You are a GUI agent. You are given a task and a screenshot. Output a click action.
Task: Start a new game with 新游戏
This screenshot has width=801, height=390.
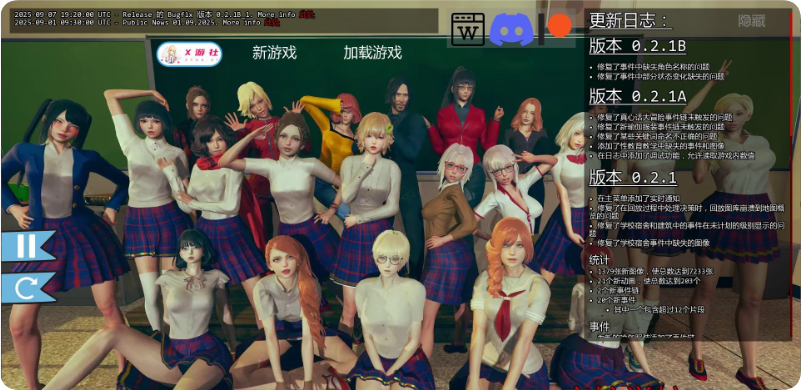tap(274, 53)
